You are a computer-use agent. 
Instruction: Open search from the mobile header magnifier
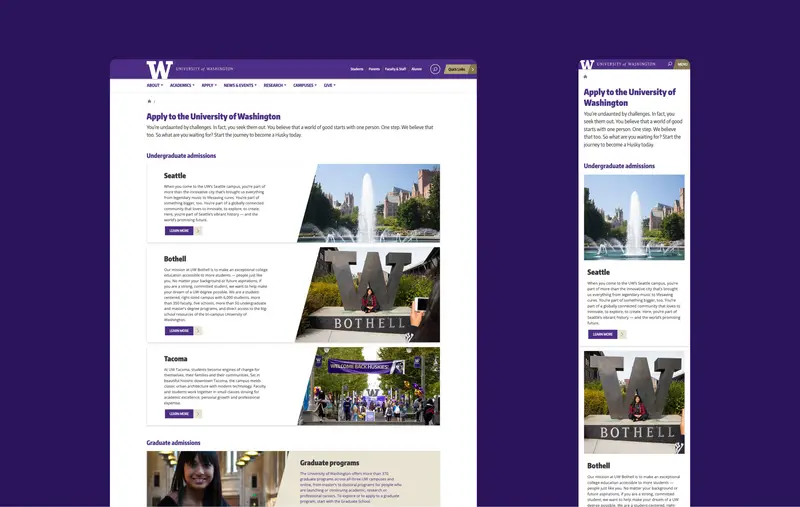[x=669, y=64]
